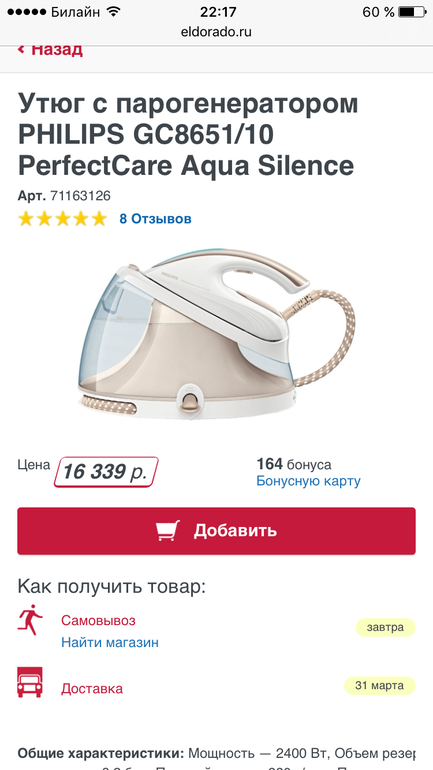Tap the battery icon in status bar
This screenshot has width=433, height=770.
click(412, 12)
